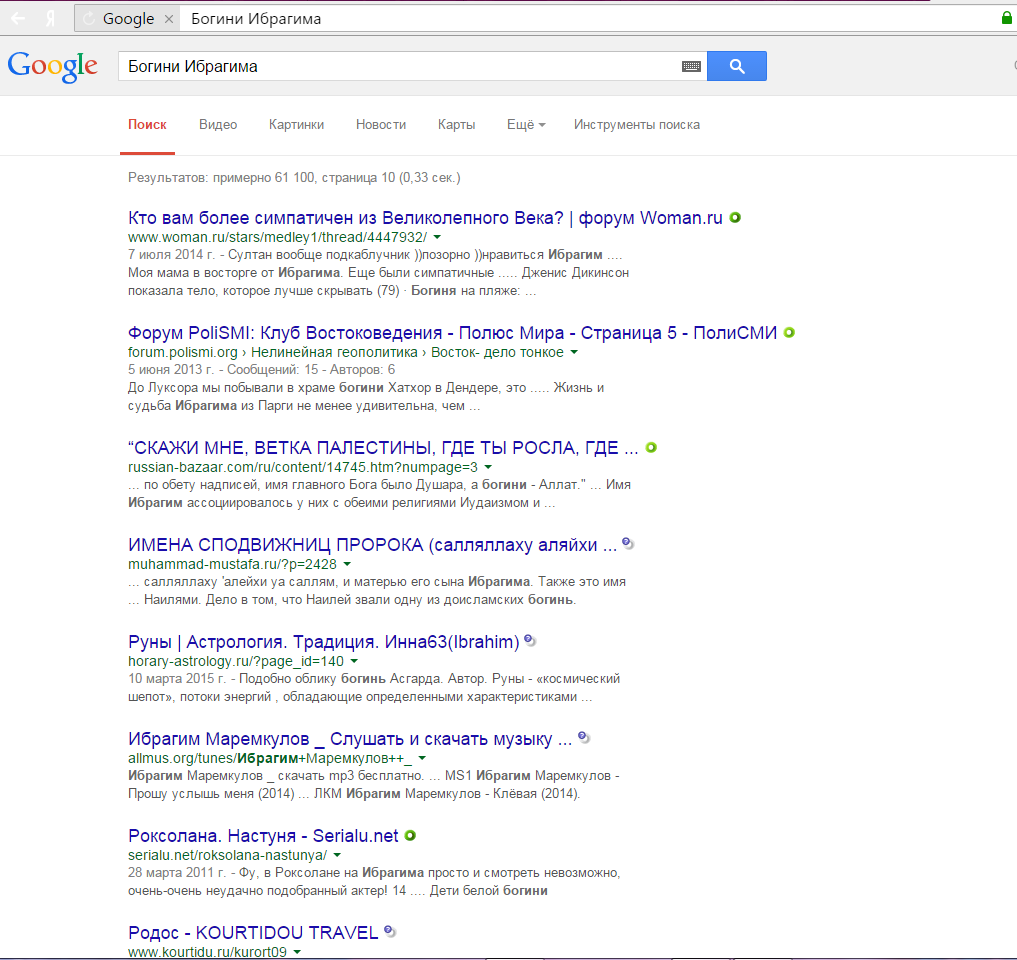1017x960 pixels.
Task: Open 'ИМЕНА СПОДВИЖНИЦ ПРОРОКА' result
Action: [x=372, y=545]
